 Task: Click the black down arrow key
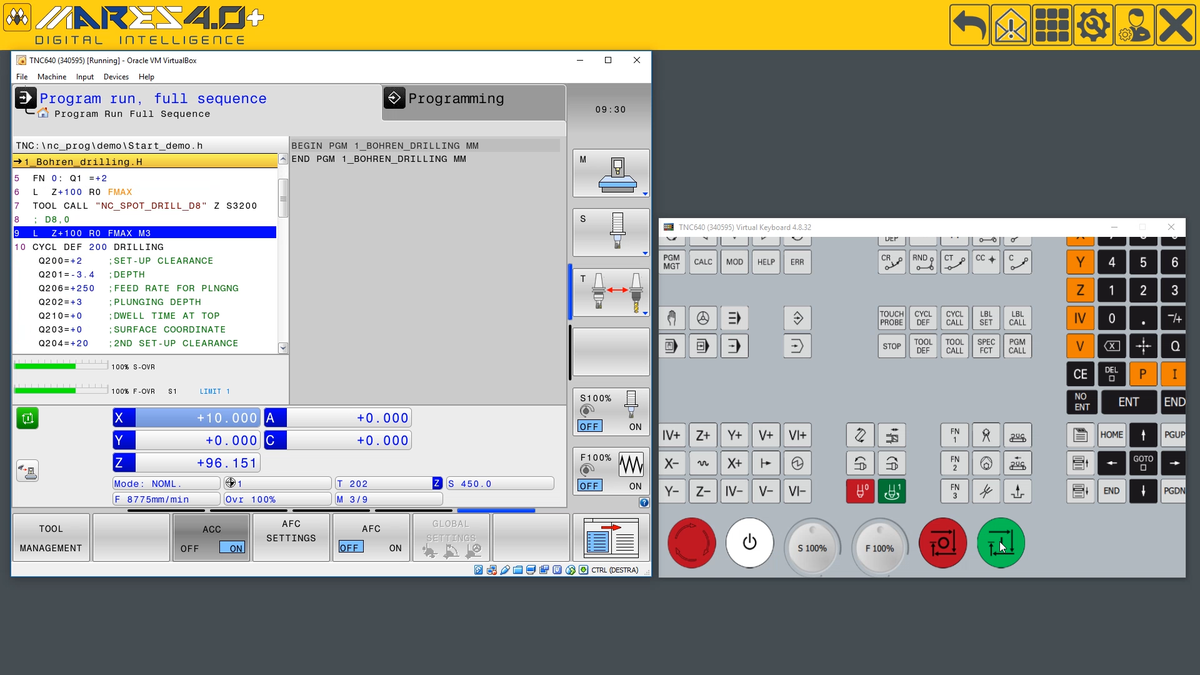pos(1143,491)
